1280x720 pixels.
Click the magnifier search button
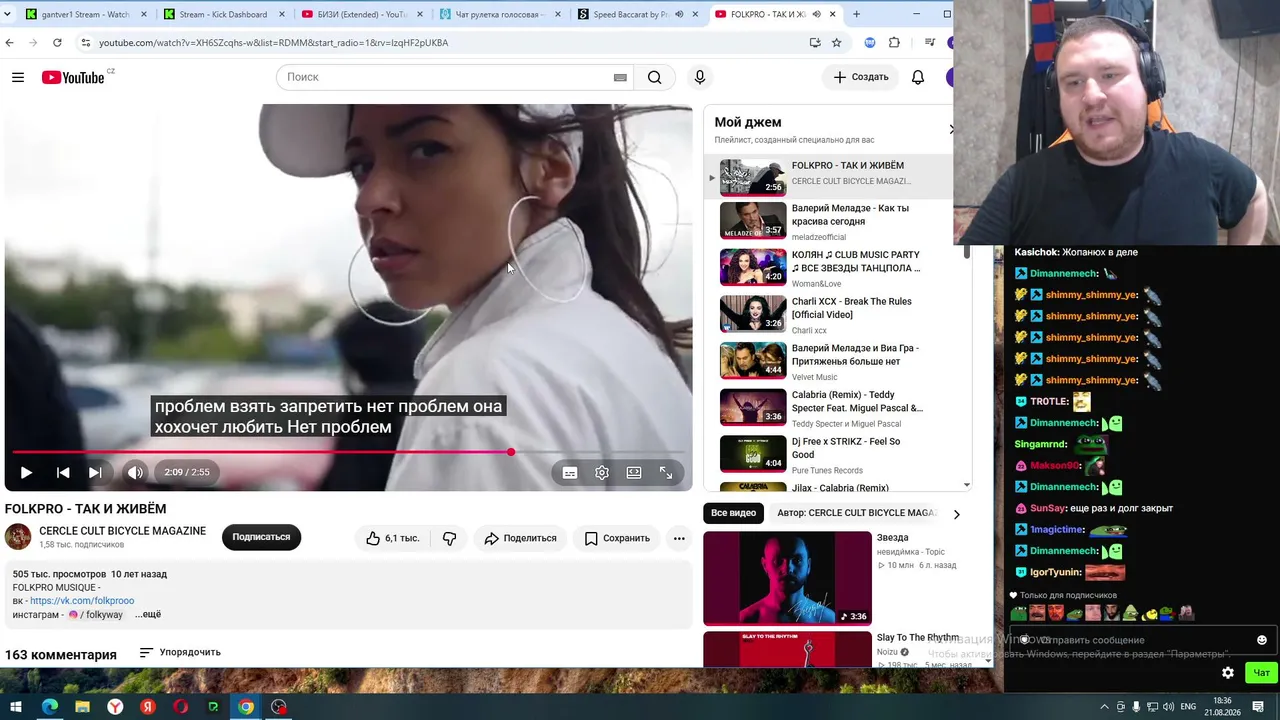(654, 77)
